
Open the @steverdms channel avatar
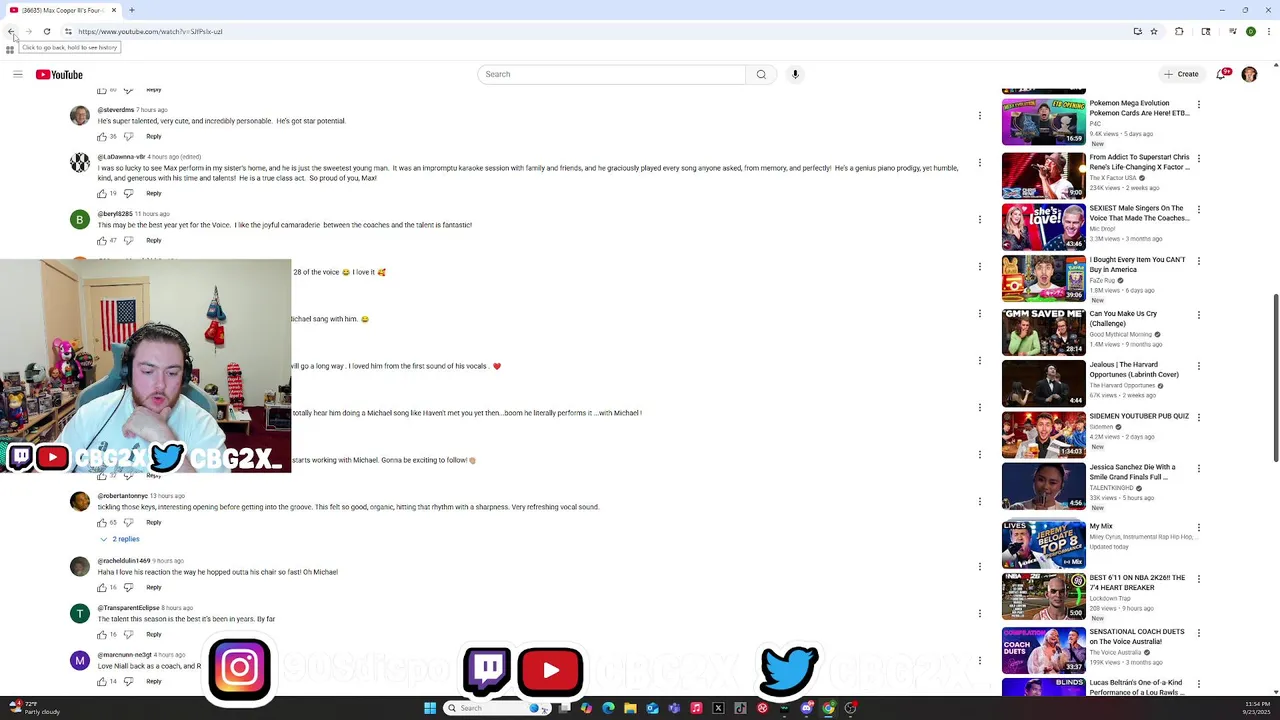[80, 115]
